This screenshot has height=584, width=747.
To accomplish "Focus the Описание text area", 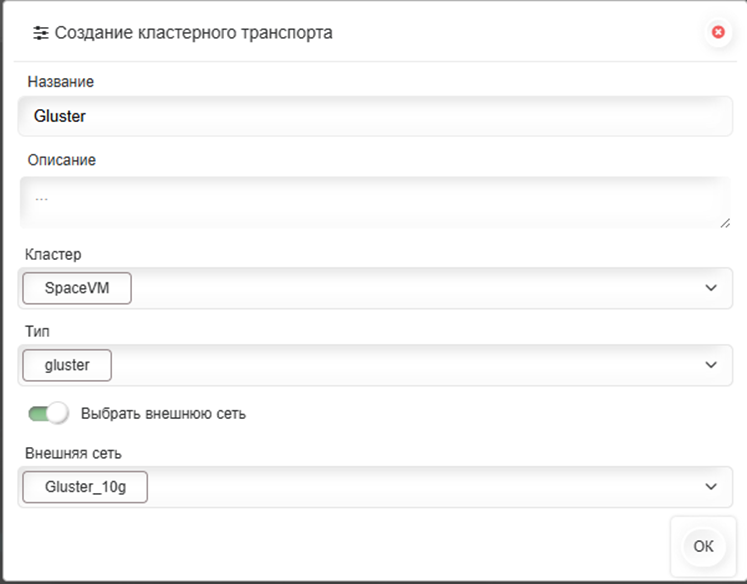I will point(375,202).
